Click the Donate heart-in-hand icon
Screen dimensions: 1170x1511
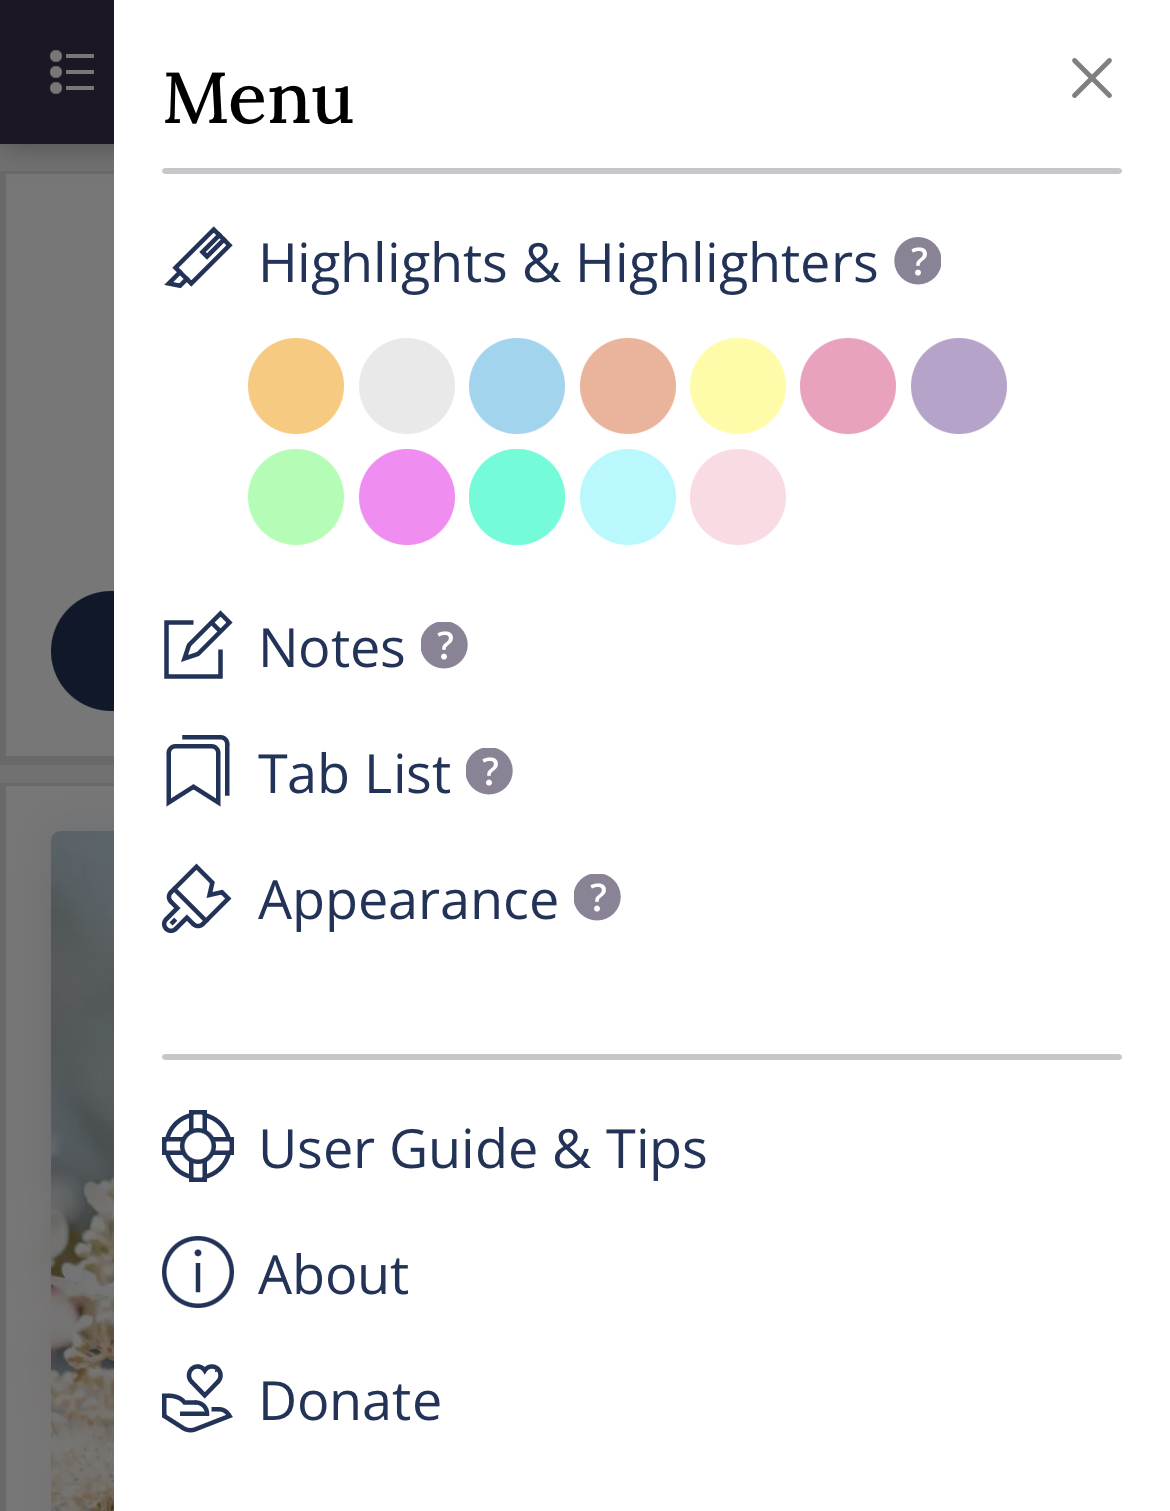click(x=196, y=1399)
